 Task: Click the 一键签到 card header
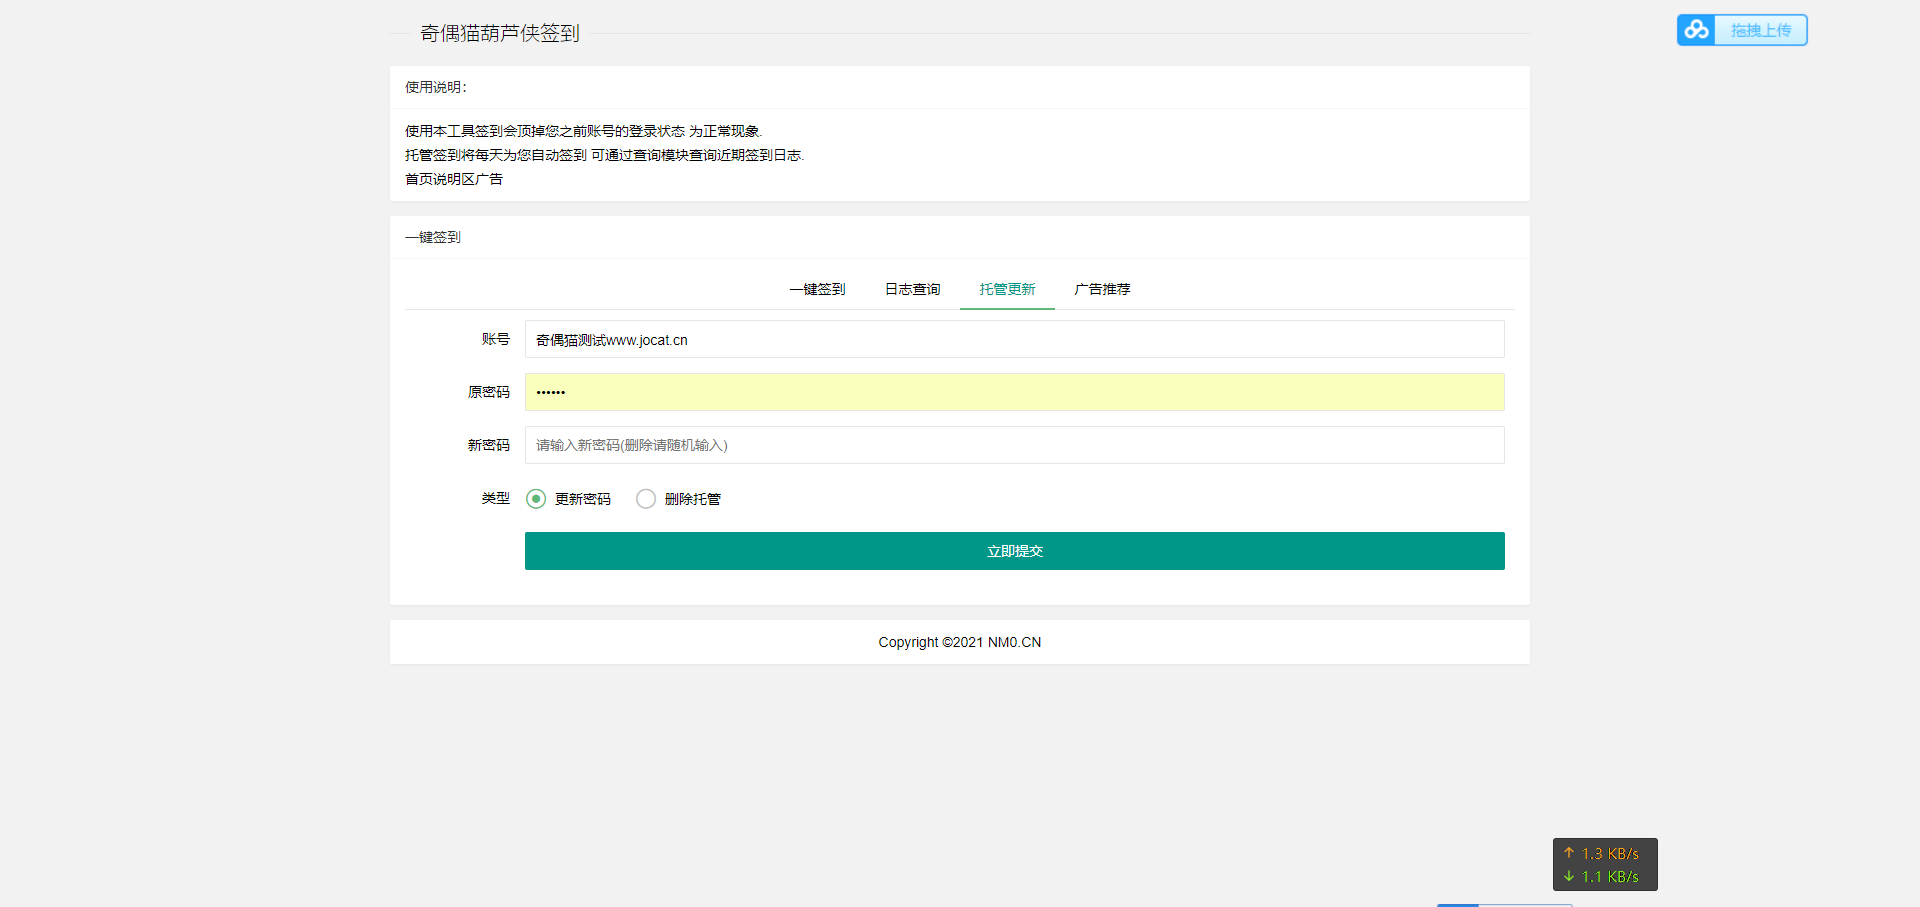(433, 237)
